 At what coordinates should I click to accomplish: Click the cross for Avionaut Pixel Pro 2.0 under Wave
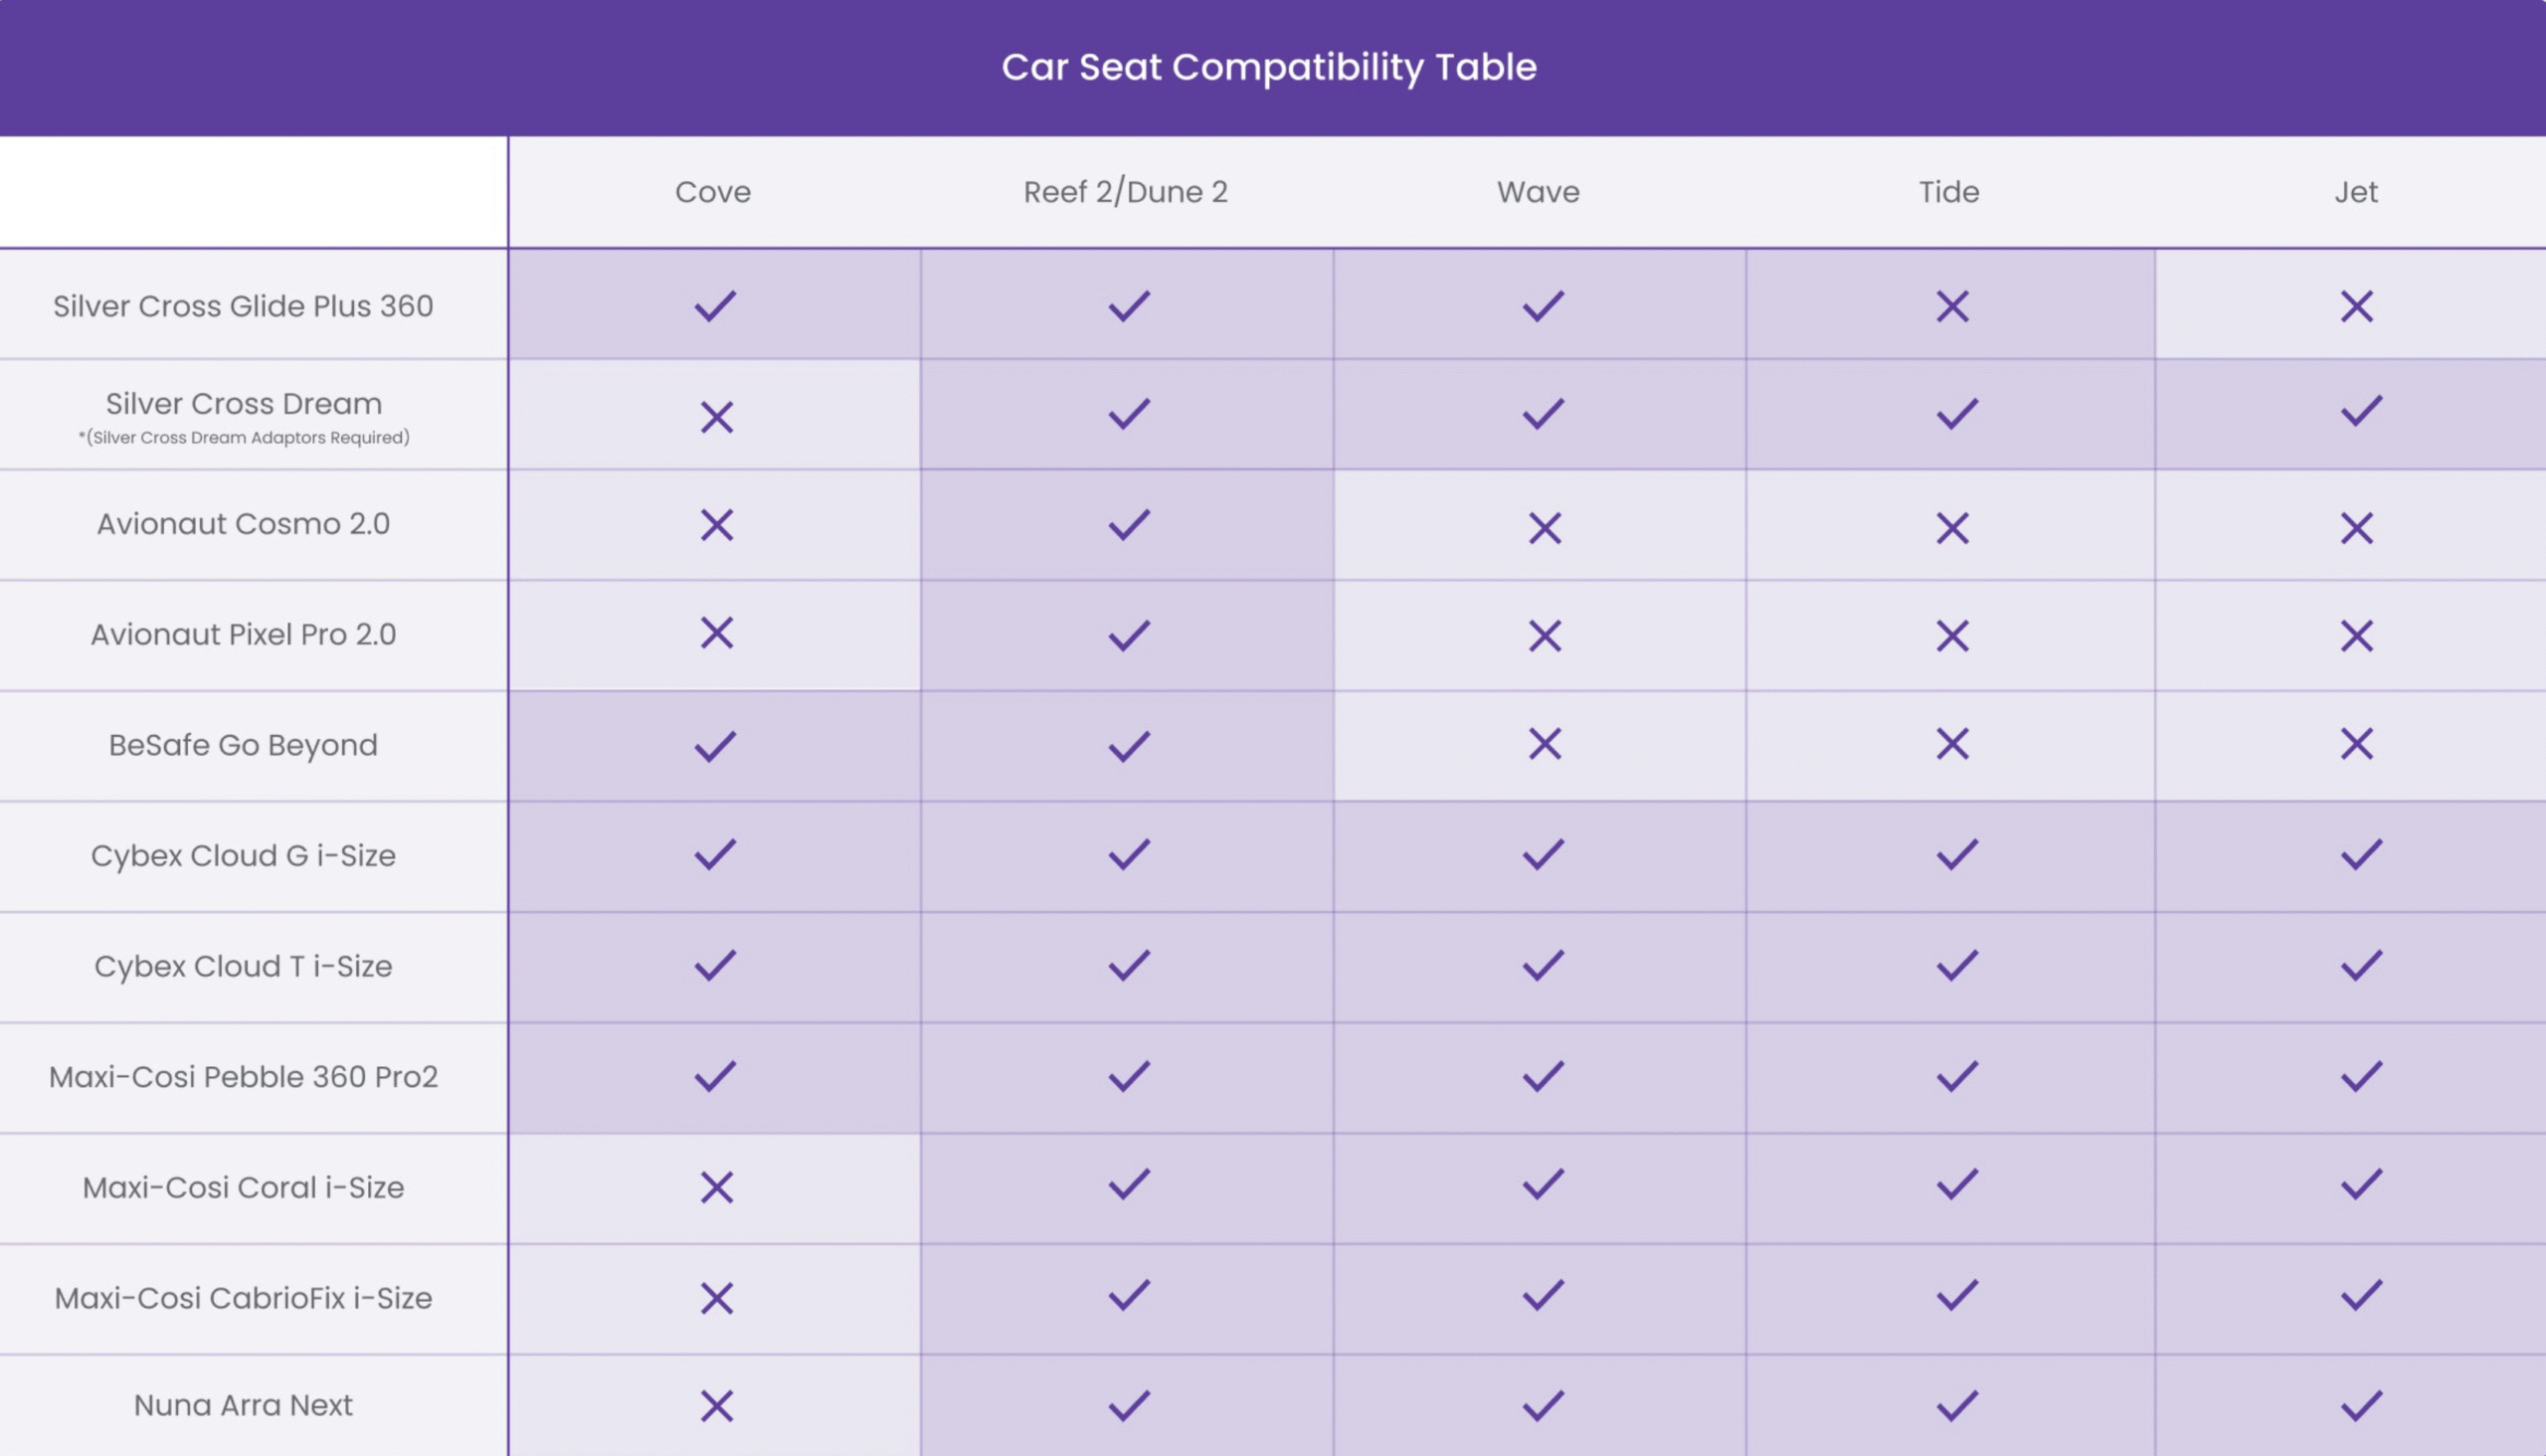coord(1544,636)
